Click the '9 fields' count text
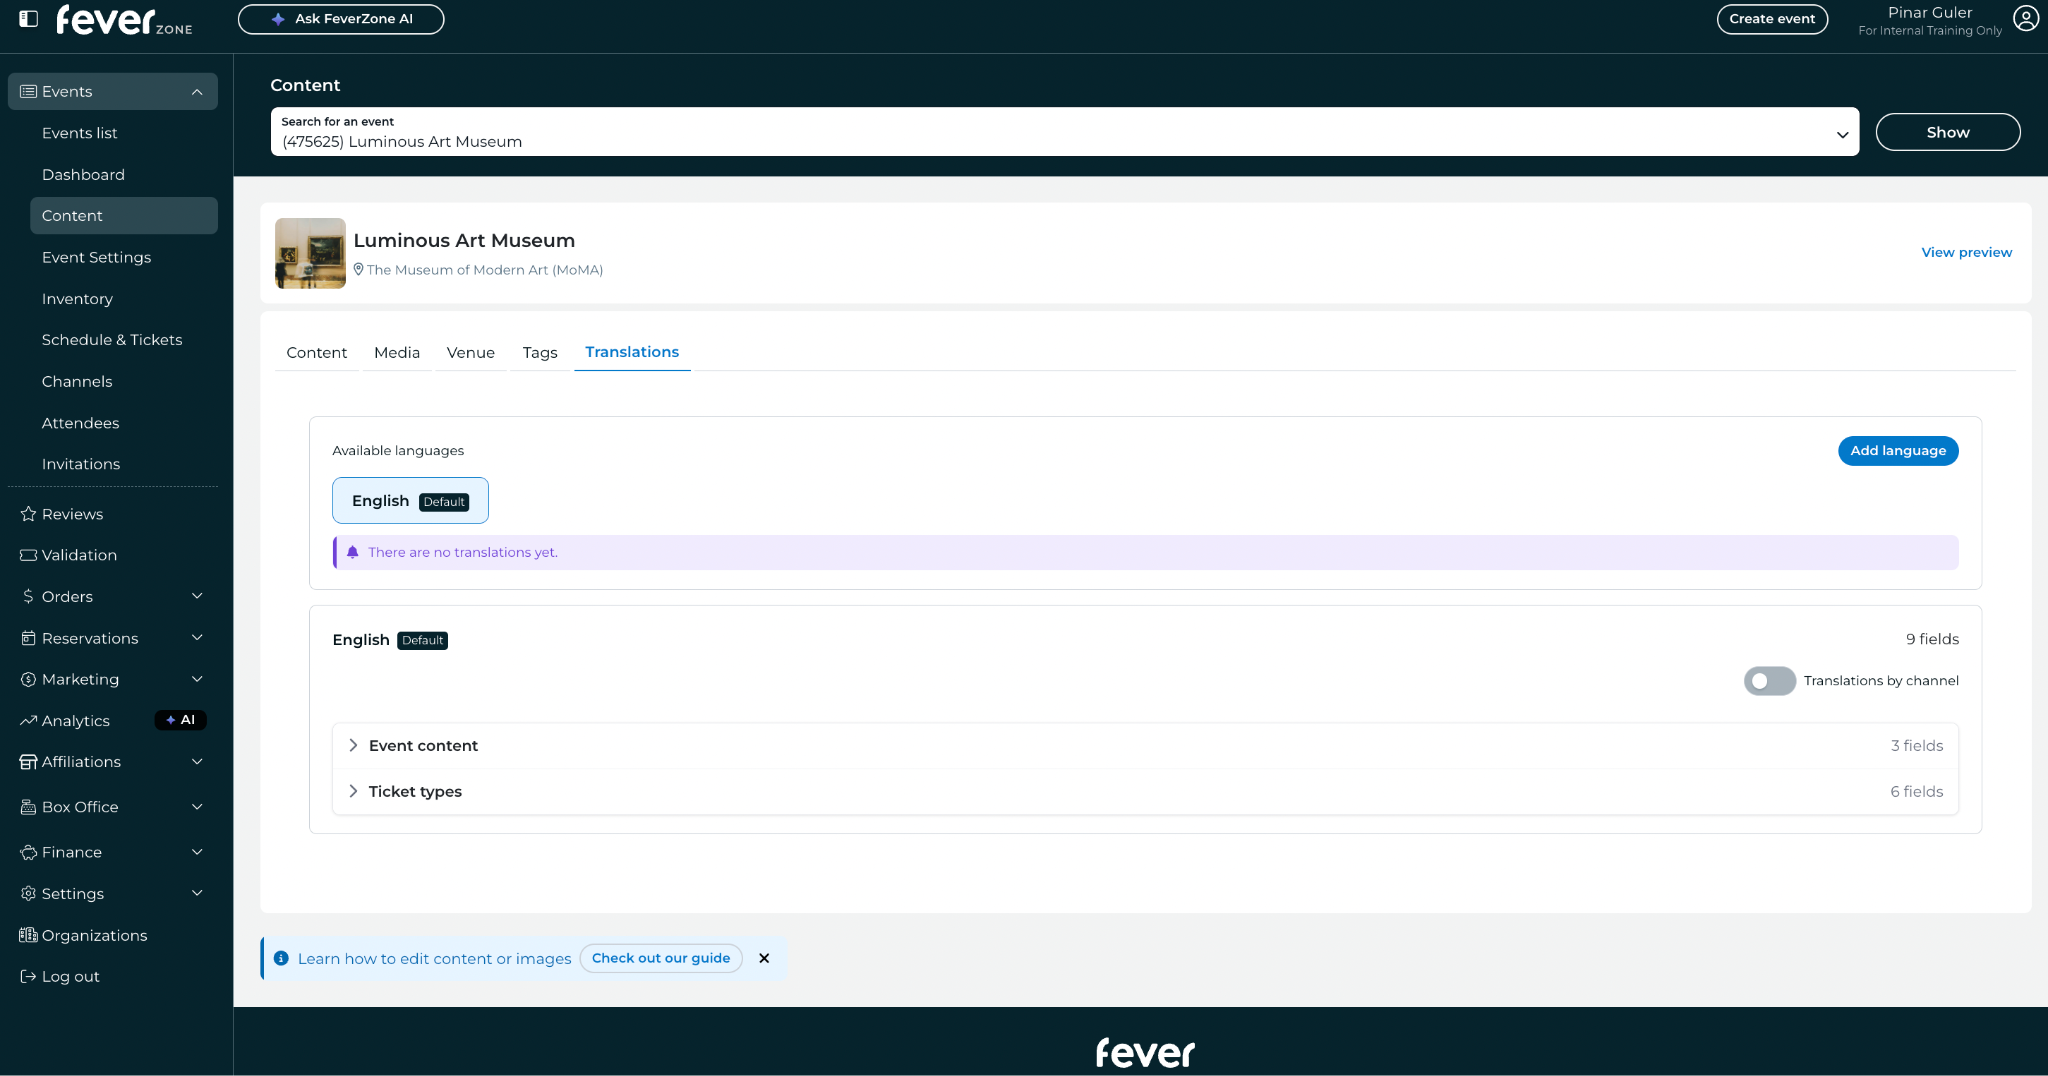The image size is (2048, 1076). coord(1932,639)
